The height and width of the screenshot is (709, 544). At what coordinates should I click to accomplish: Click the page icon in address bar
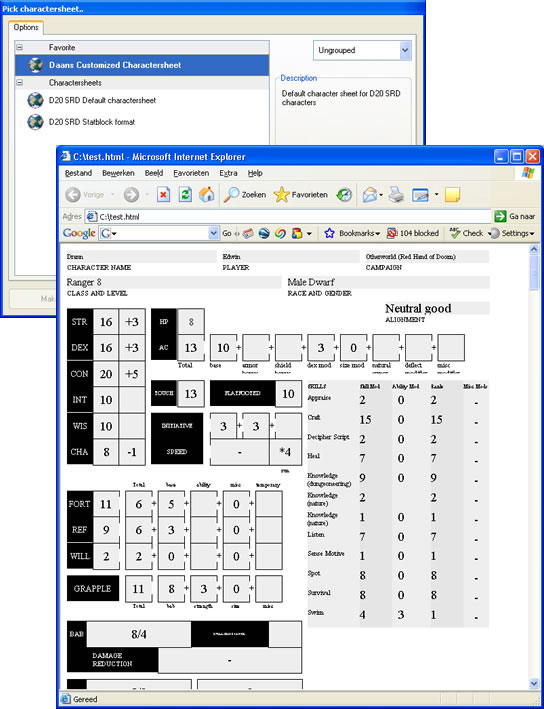[x=92, y=217]
